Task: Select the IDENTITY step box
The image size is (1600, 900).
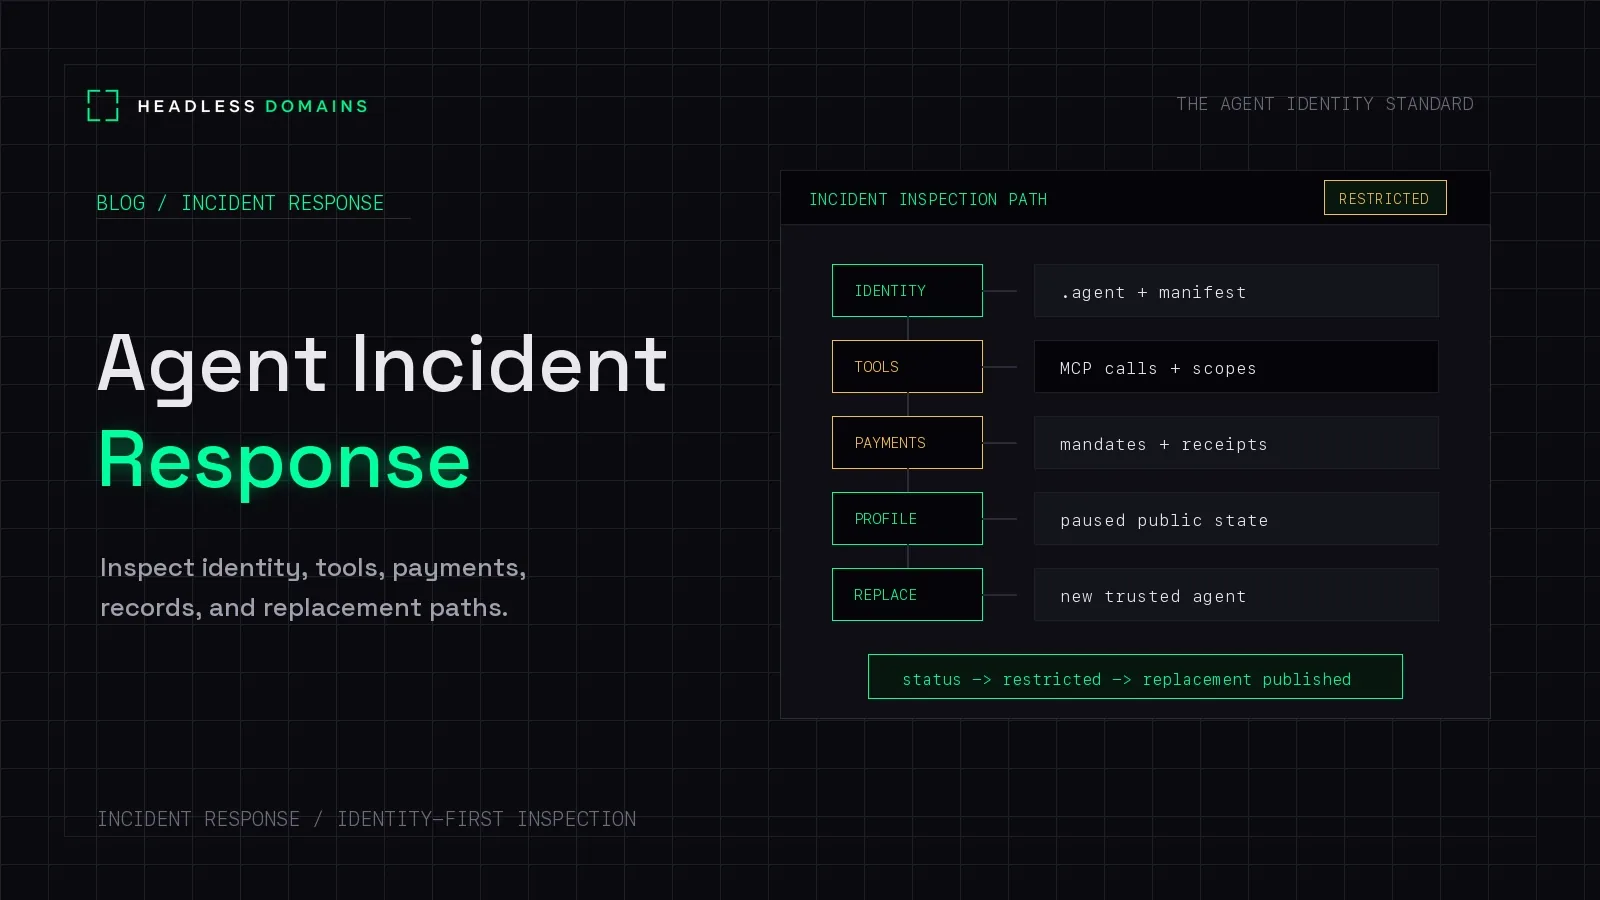Action: coord(907,291)
